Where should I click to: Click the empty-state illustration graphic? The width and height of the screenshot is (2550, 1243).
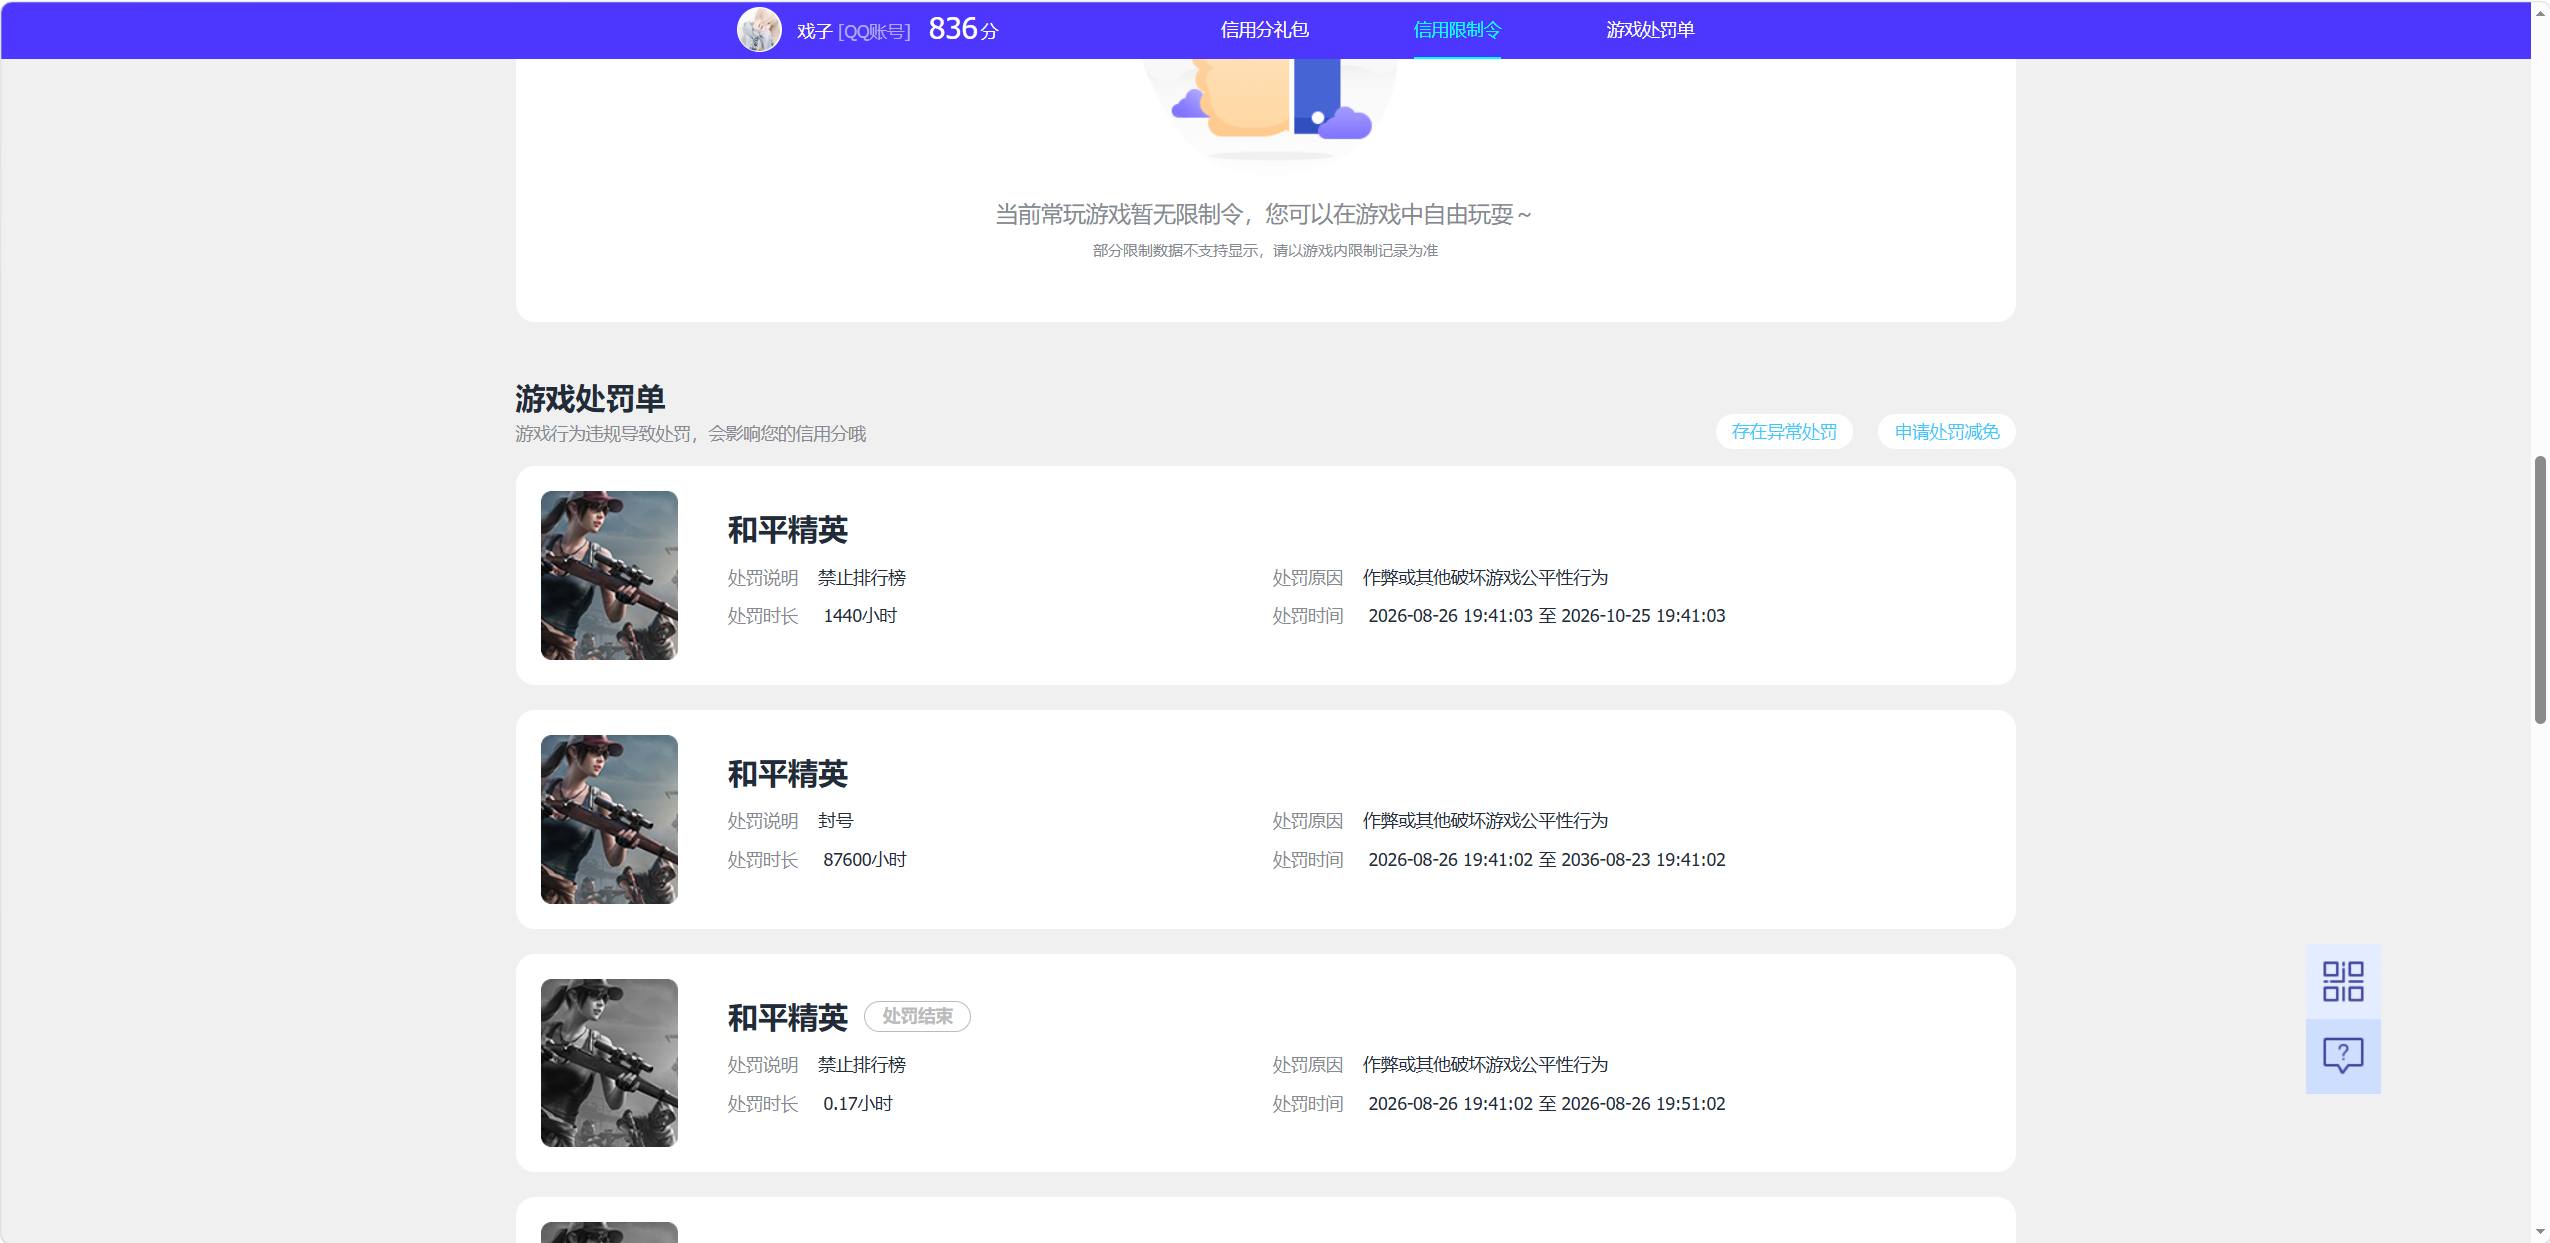[1270, 108]
